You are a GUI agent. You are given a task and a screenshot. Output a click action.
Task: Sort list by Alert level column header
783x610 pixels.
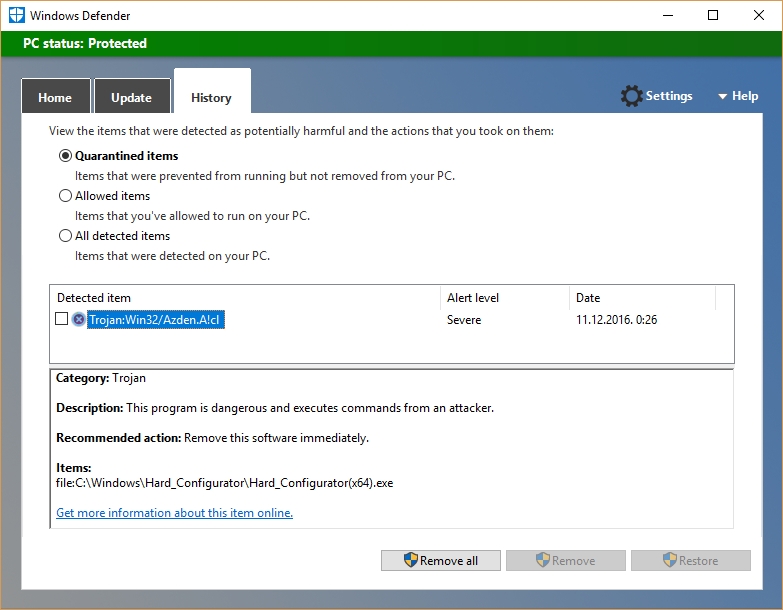[473, 298]
